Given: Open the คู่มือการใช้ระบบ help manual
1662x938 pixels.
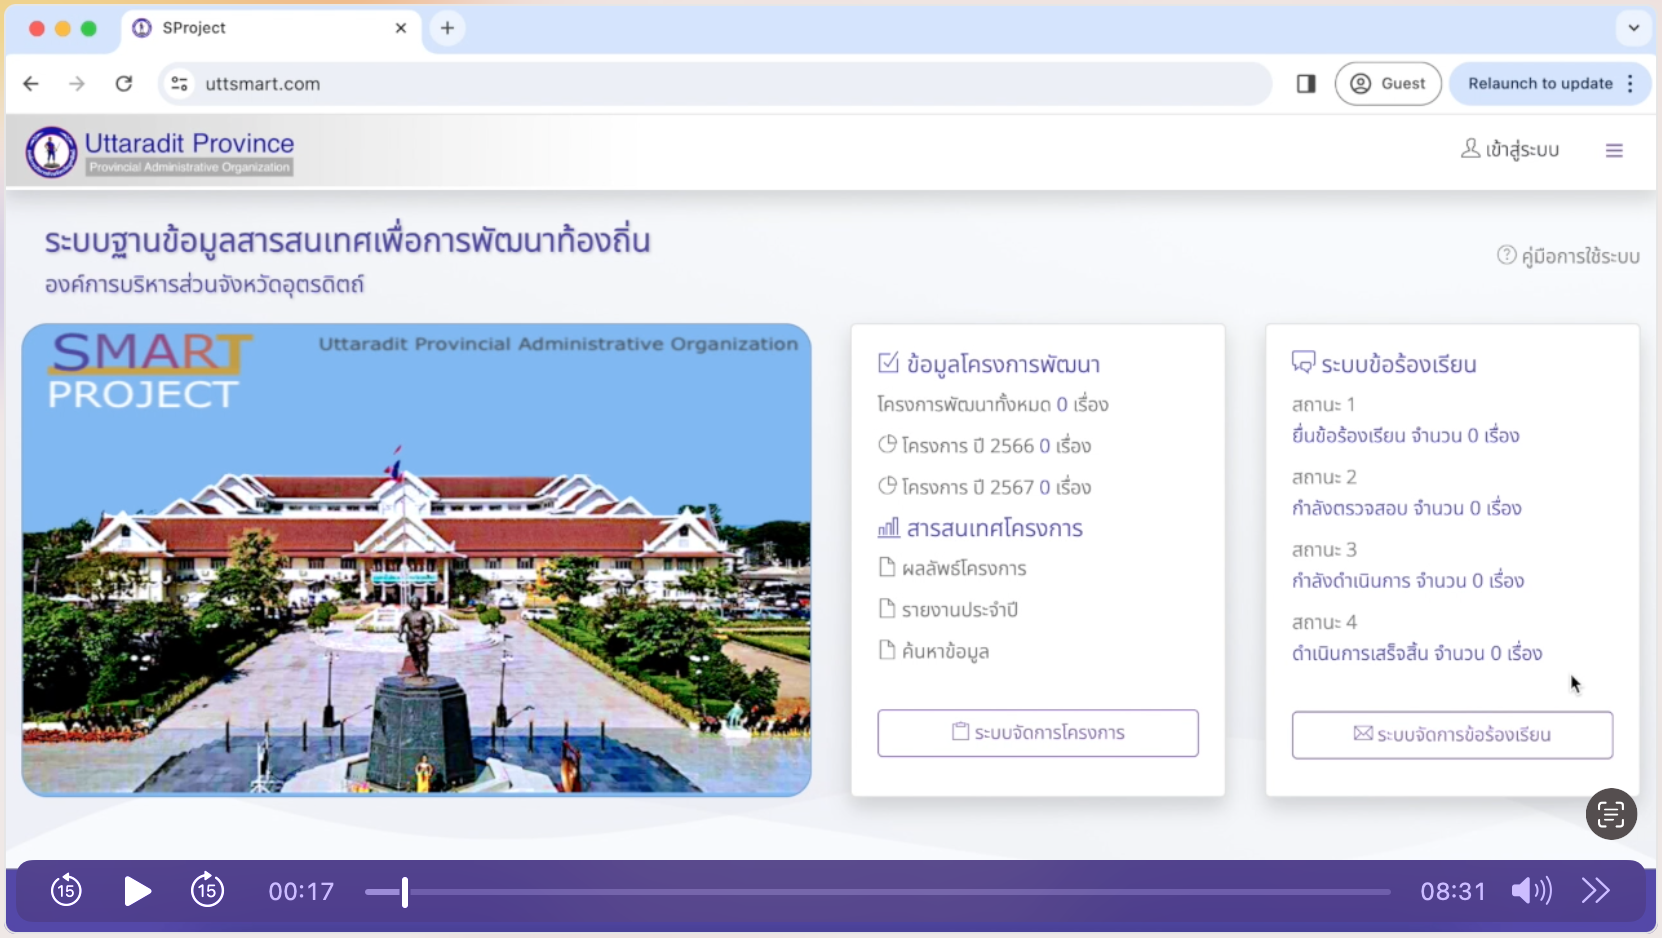Looking at the screenshot, I should pyautogui.click(x=1568, y=257).
